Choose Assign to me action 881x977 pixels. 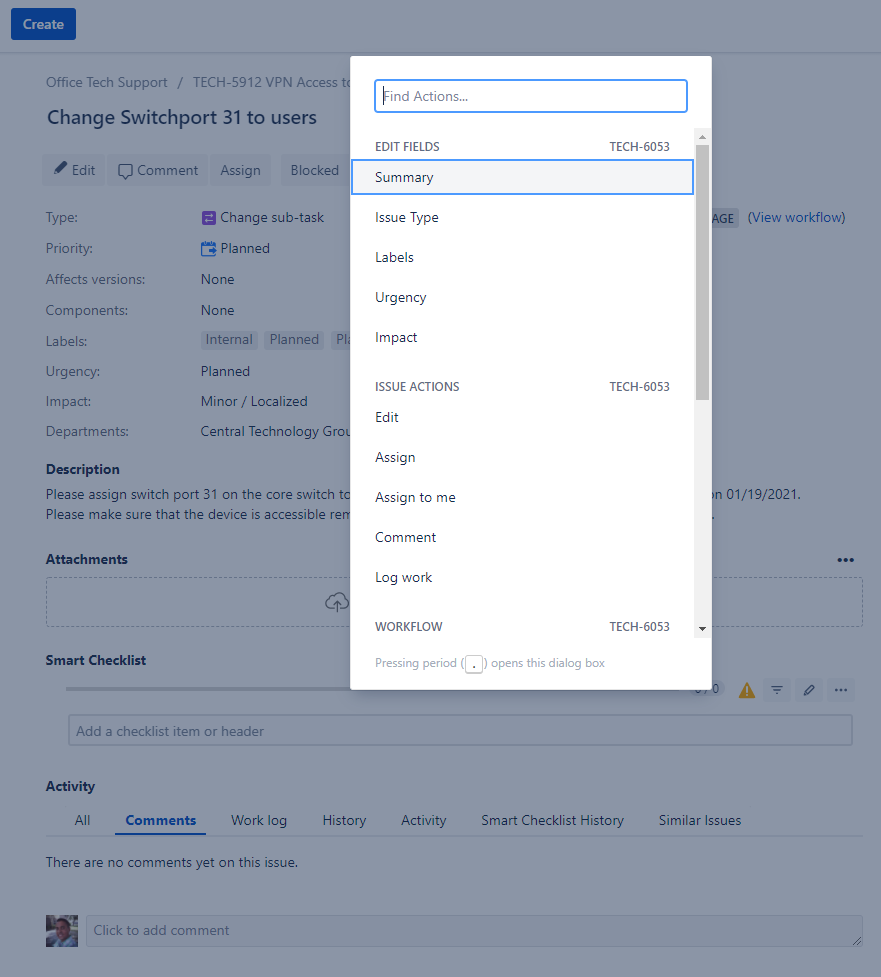(x=522, y=497)
